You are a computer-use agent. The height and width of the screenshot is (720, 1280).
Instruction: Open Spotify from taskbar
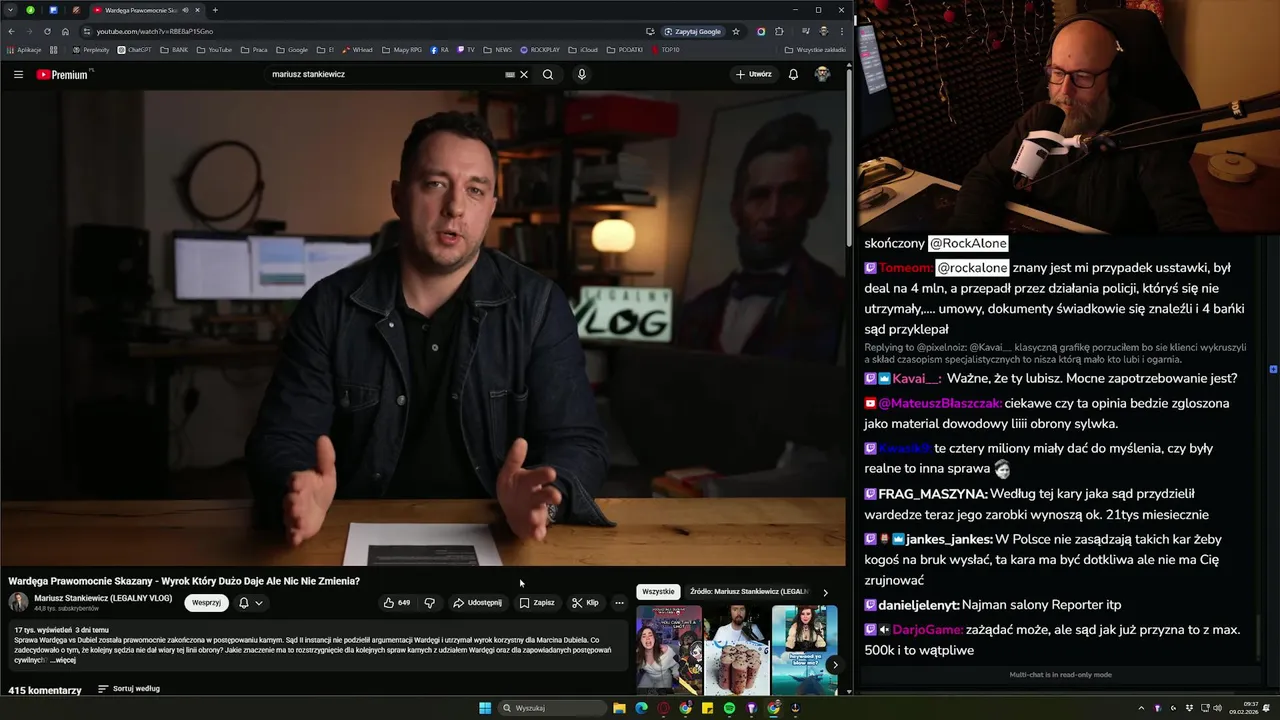729,708
